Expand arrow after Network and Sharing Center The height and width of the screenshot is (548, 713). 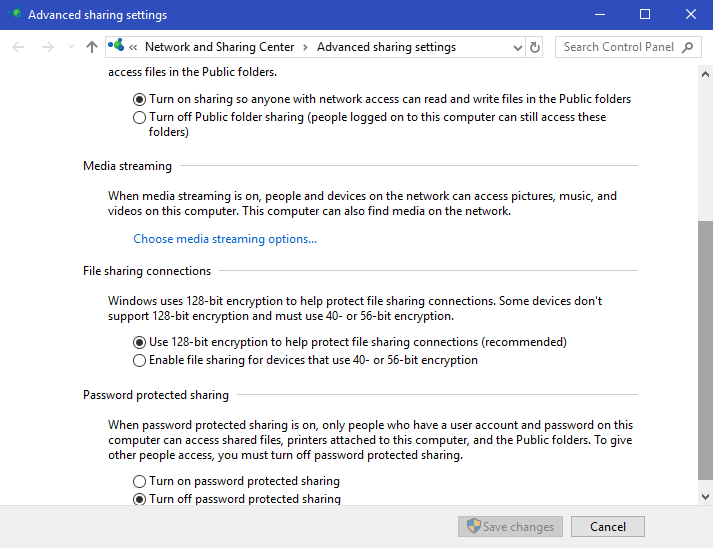[305, 47]
